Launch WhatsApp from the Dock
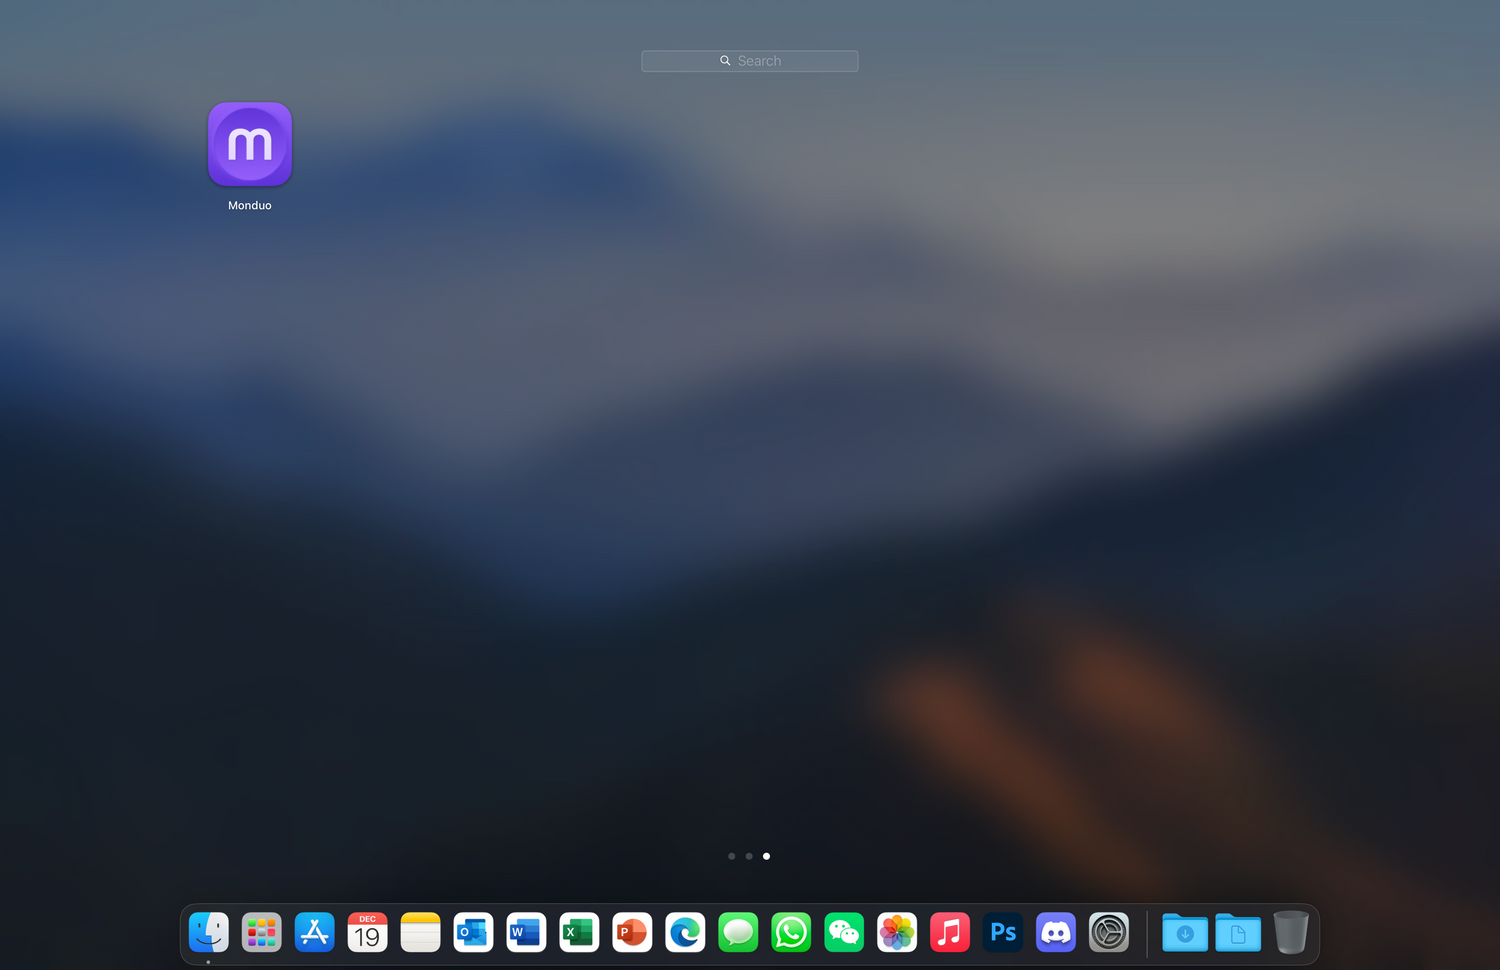Image resolution: width=1500 pixels, height=970 pixels. click(792, 932)
